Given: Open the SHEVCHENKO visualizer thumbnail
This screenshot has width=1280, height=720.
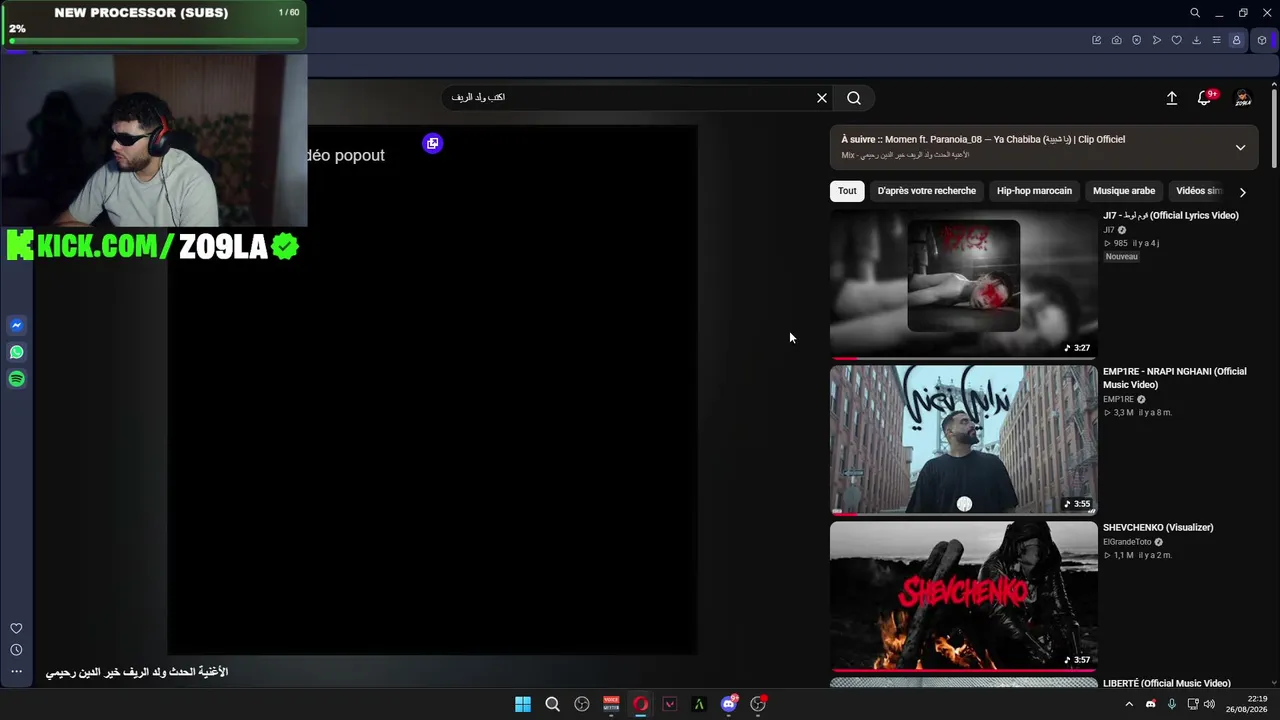Looking at the screenshot, I should 964,596.
